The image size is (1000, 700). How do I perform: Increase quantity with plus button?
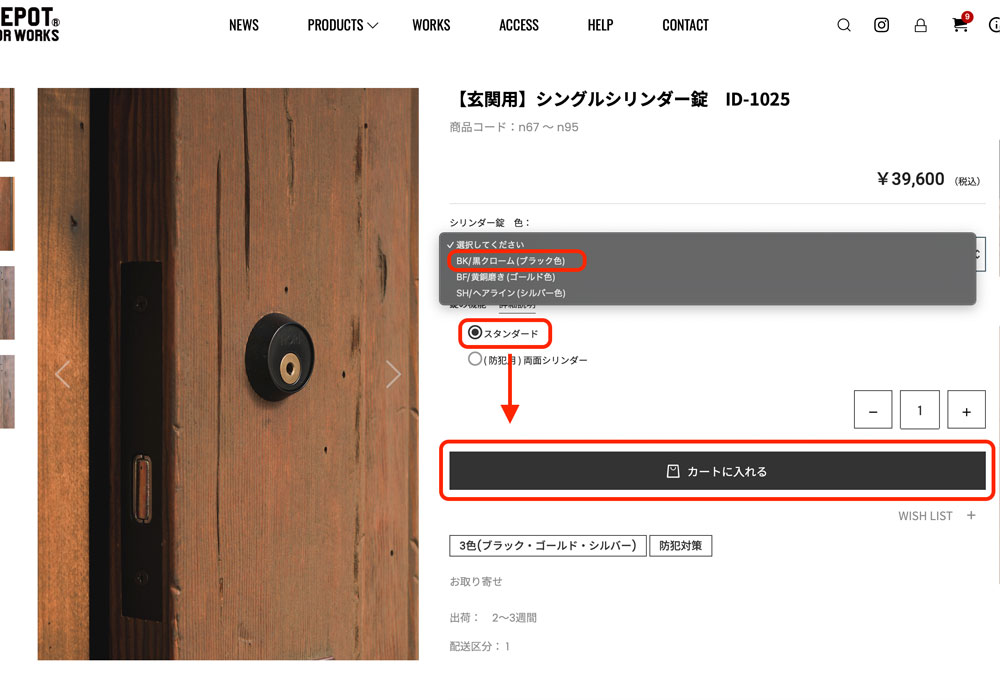[x=966, y=410]
